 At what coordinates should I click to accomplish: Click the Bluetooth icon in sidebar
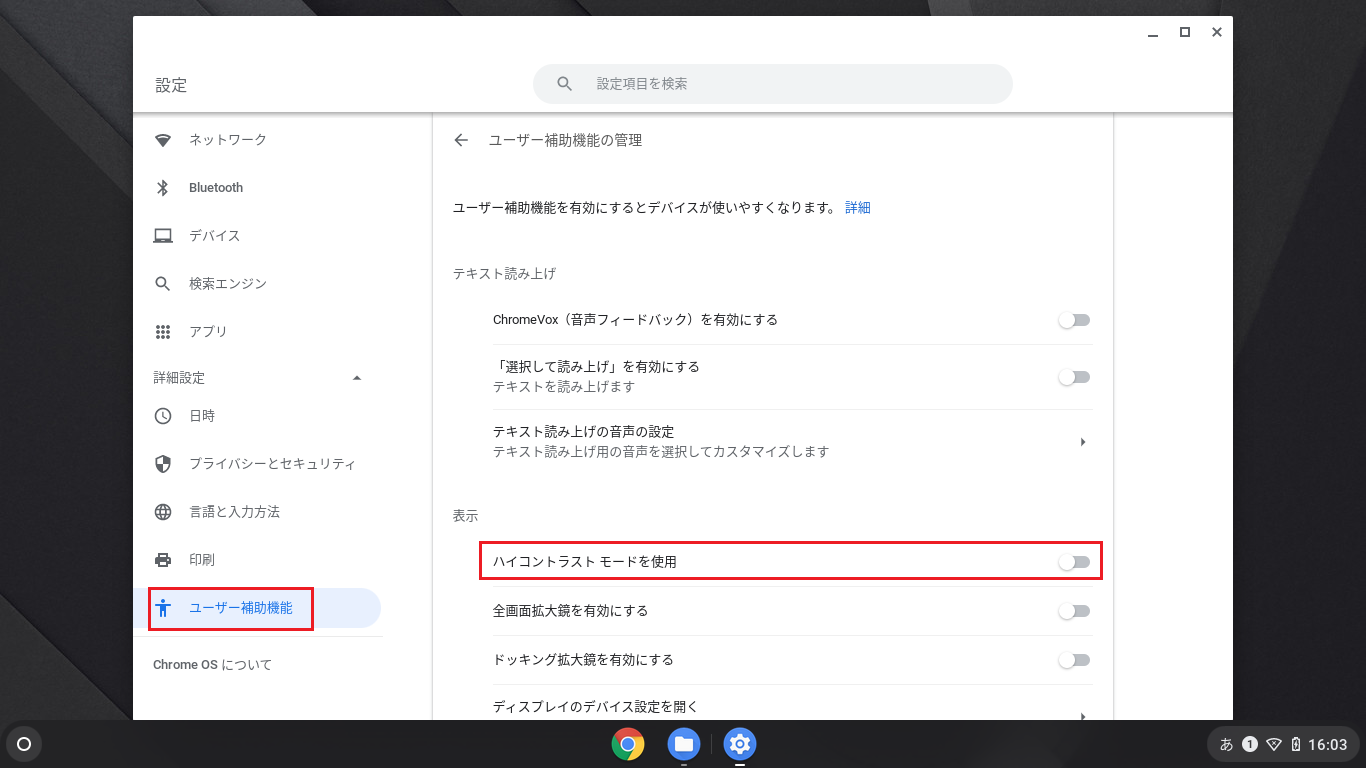(163, 188)
